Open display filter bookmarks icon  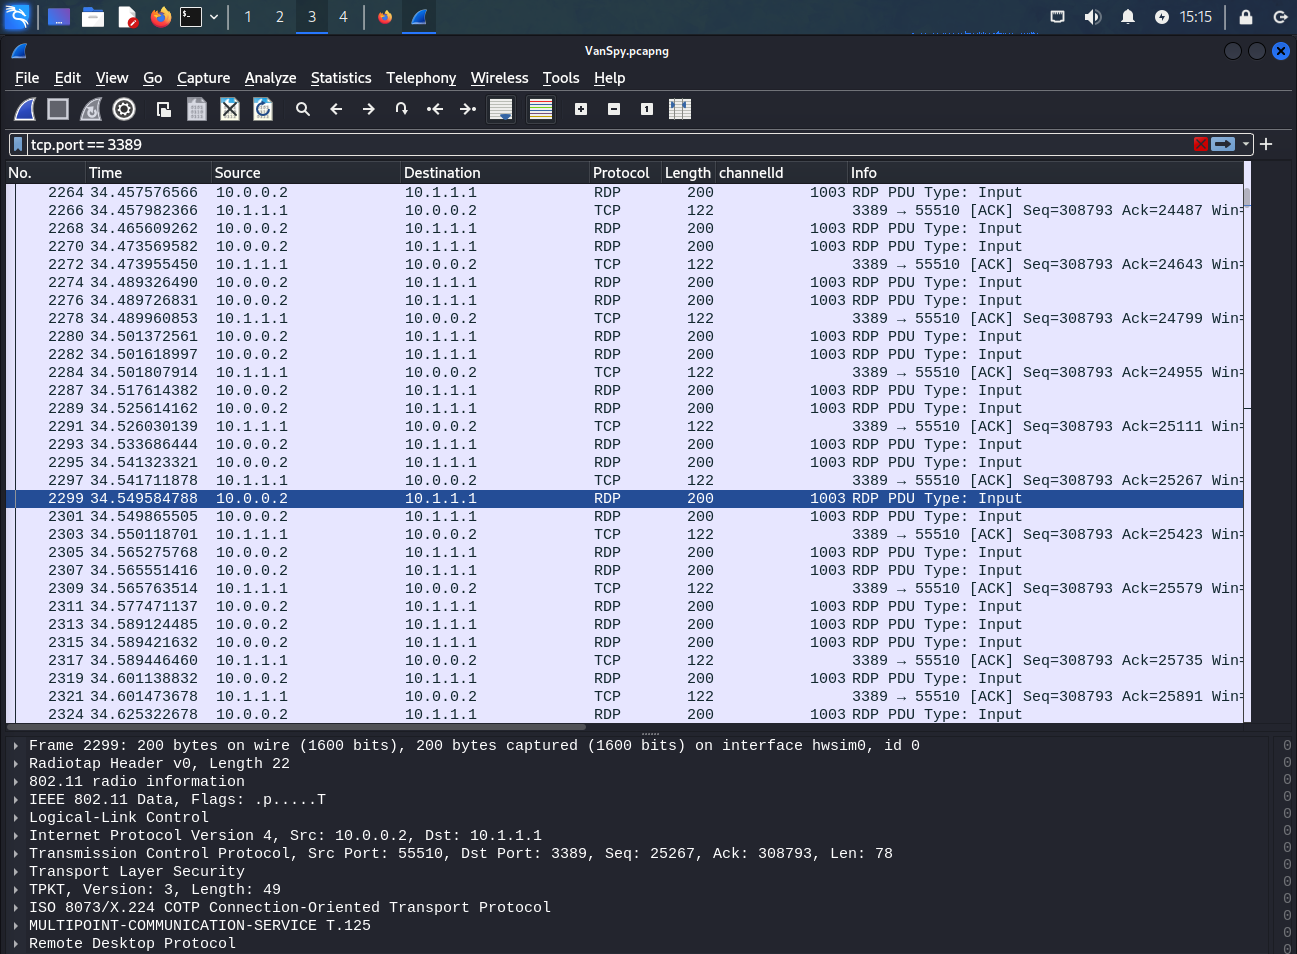point(18,144)
